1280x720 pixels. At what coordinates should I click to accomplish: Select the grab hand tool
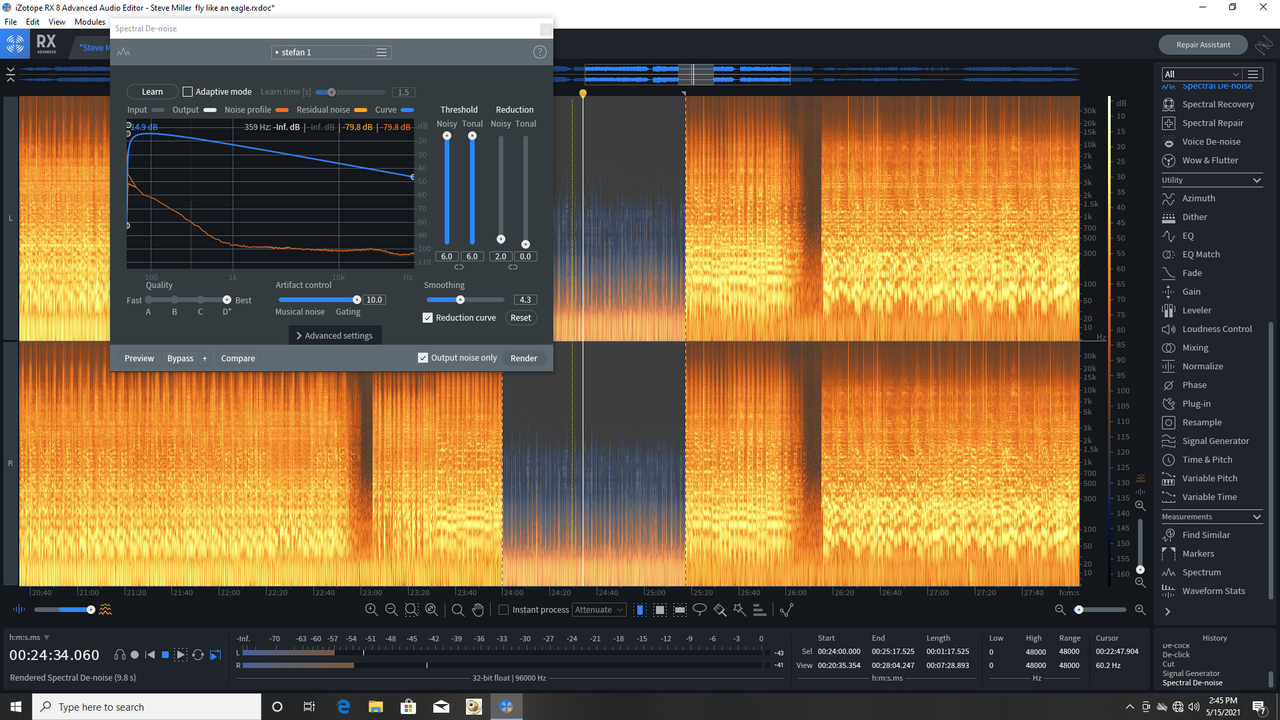click(478, 610)
